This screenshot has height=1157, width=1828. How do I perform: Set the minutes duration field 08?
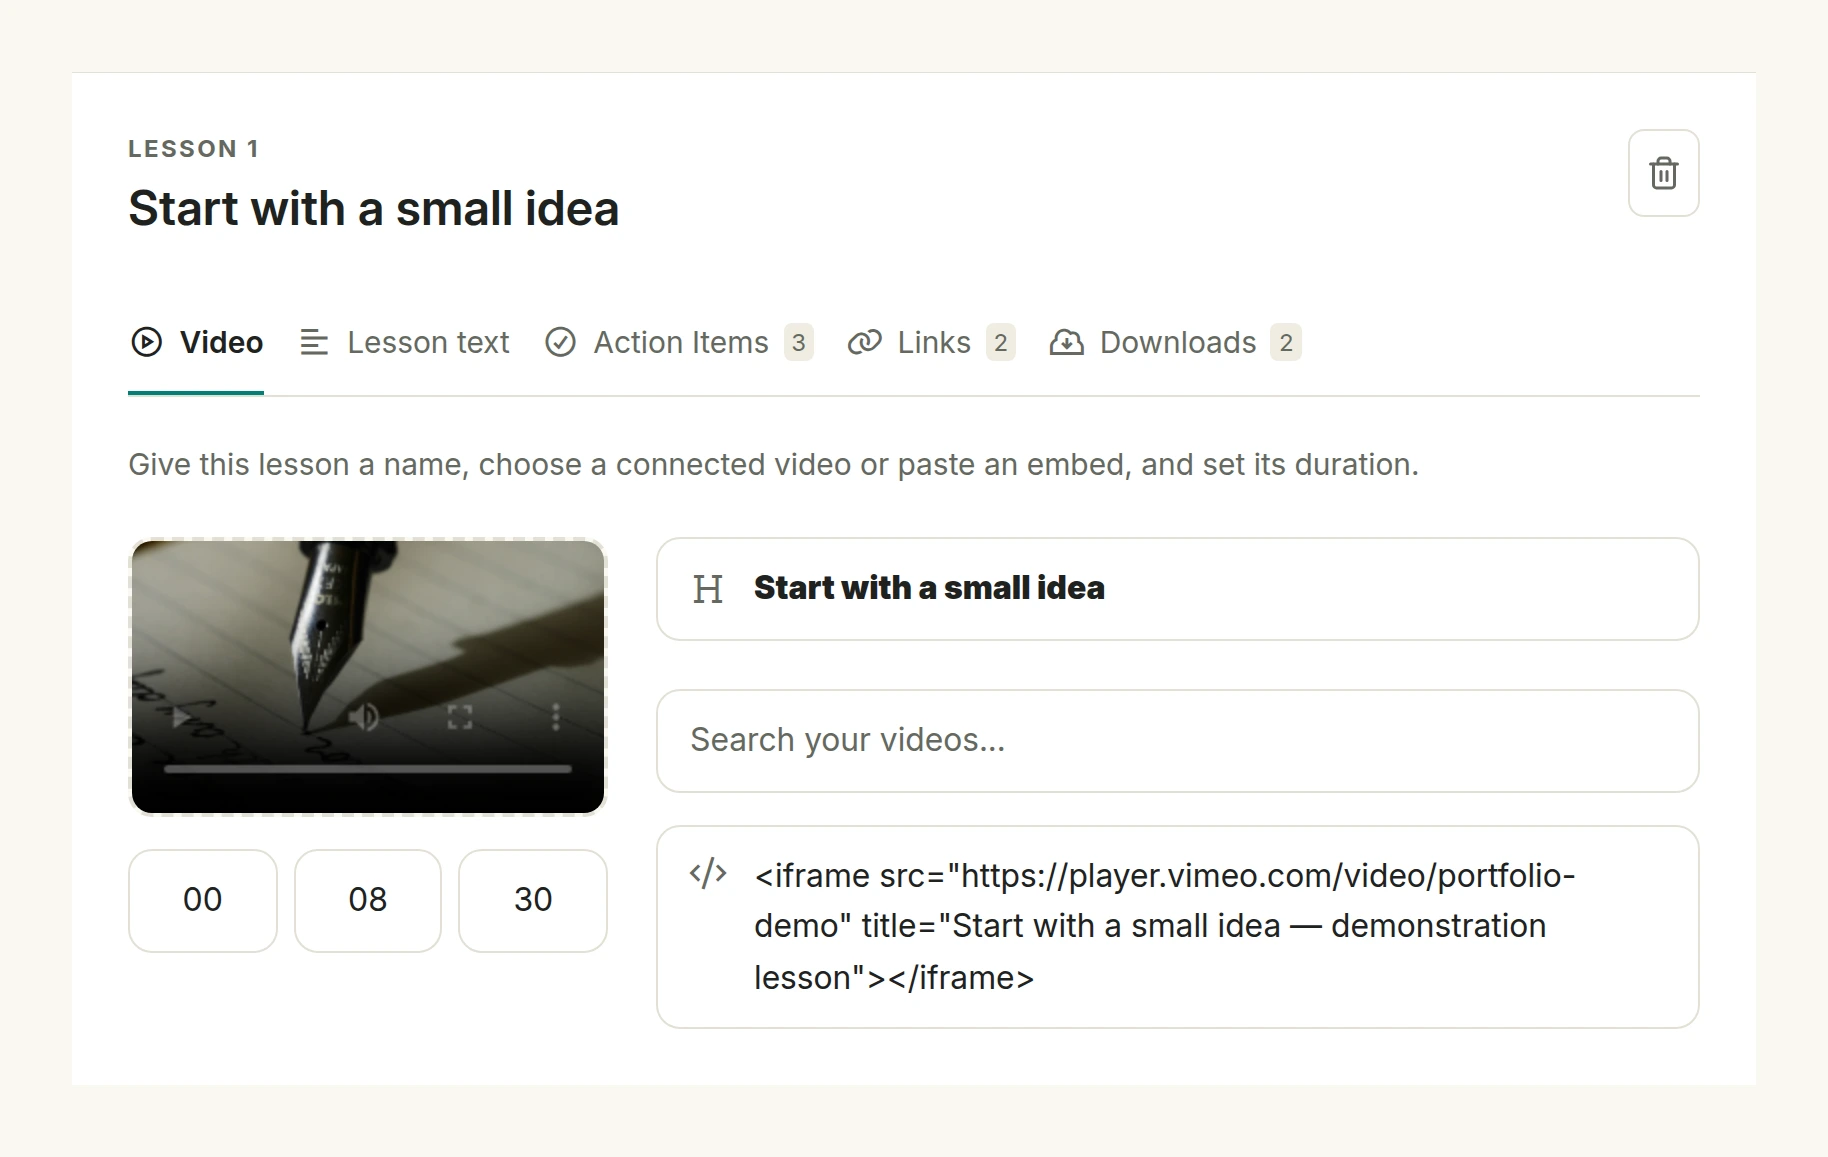pyautogui.click(x=368, y=900)
